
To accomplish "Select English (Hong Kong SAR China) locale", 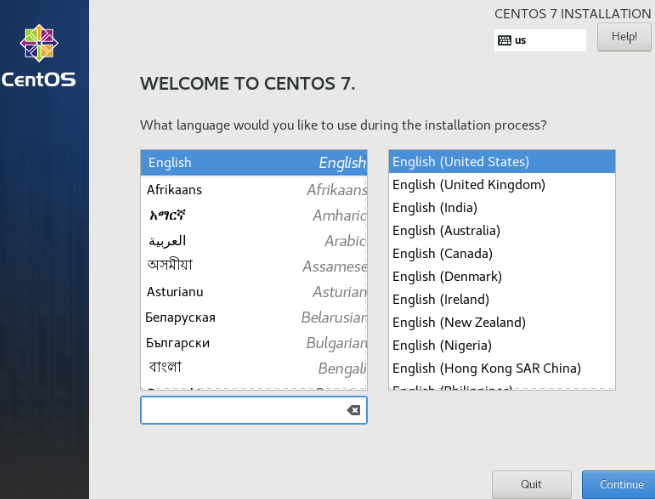I will [500, 369].
